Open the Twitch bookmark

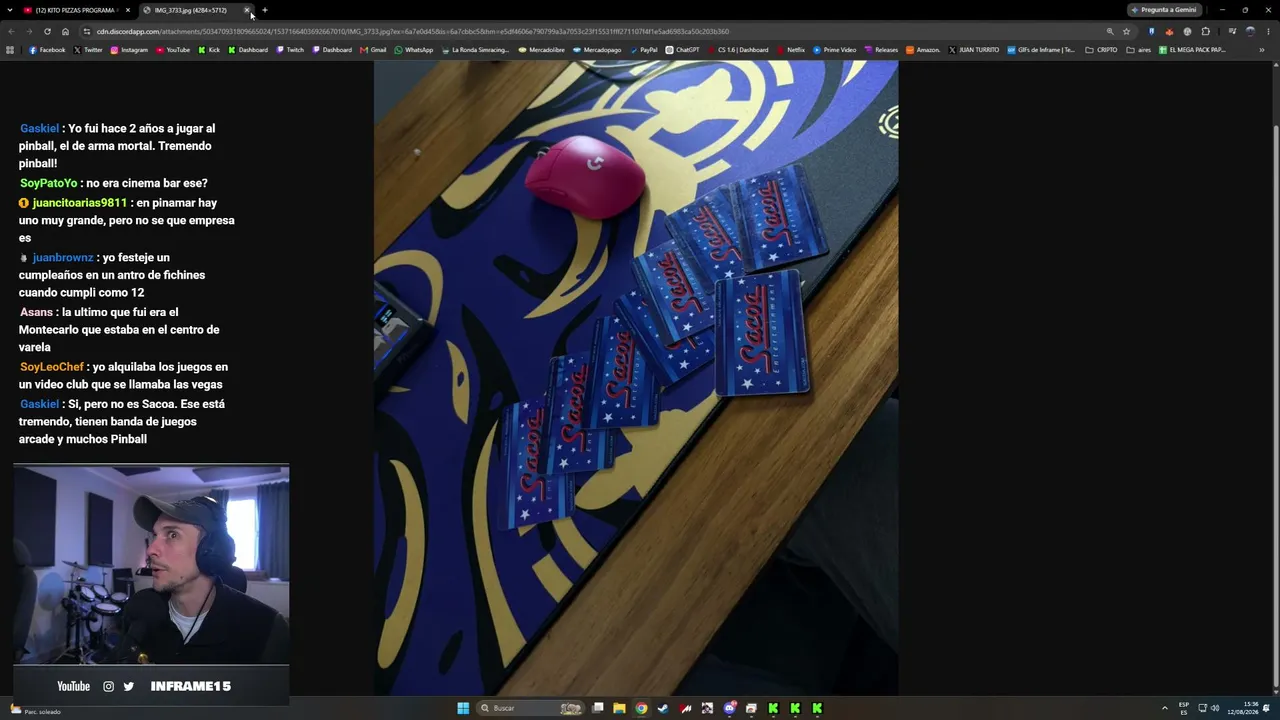[290, 50]
